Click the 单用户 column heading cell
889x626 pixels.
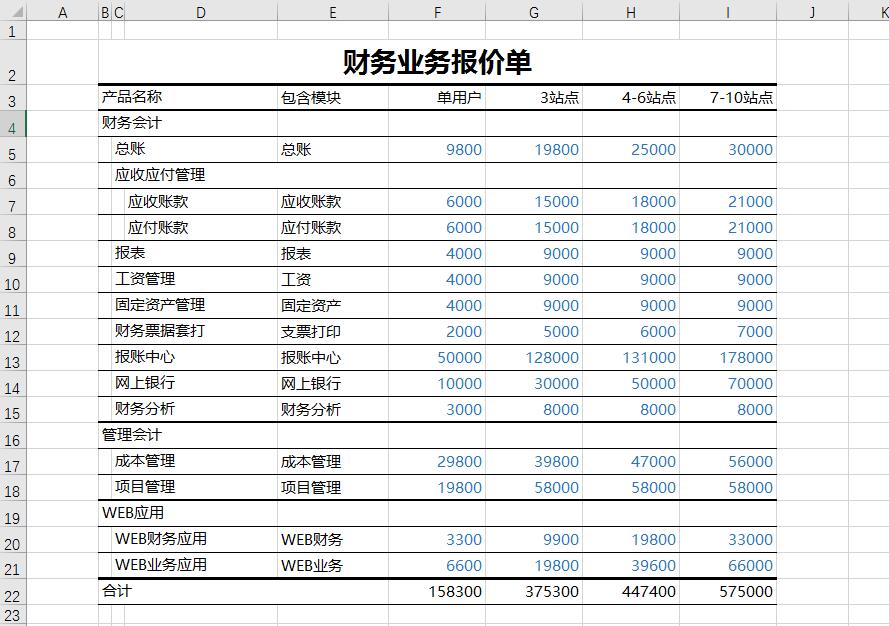coord(437,97)
